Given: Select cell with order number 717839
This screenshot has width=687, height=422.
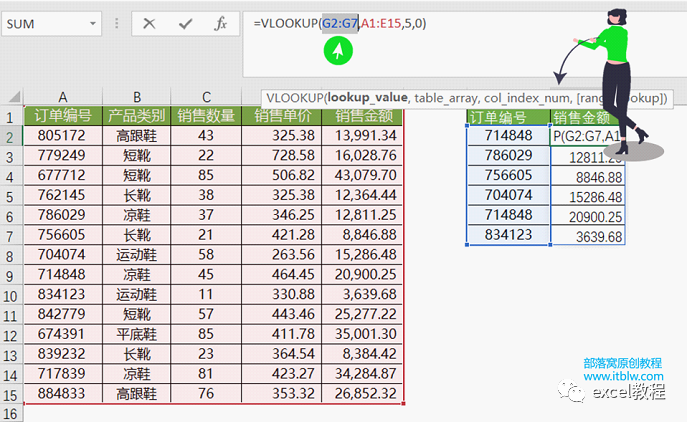Looking at the screenshot, I should pyautogui.click(x=63, y=374).
